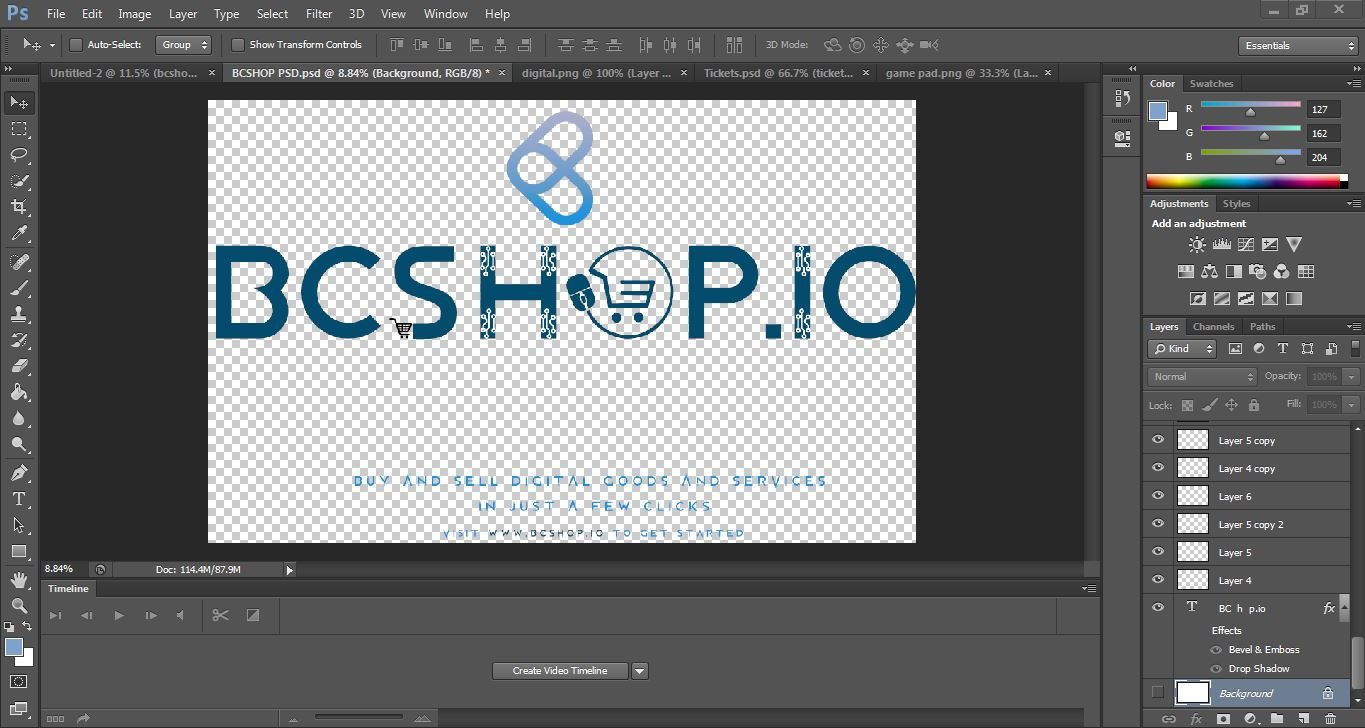Click the zoom percentage field in status bar

point(66,569)
